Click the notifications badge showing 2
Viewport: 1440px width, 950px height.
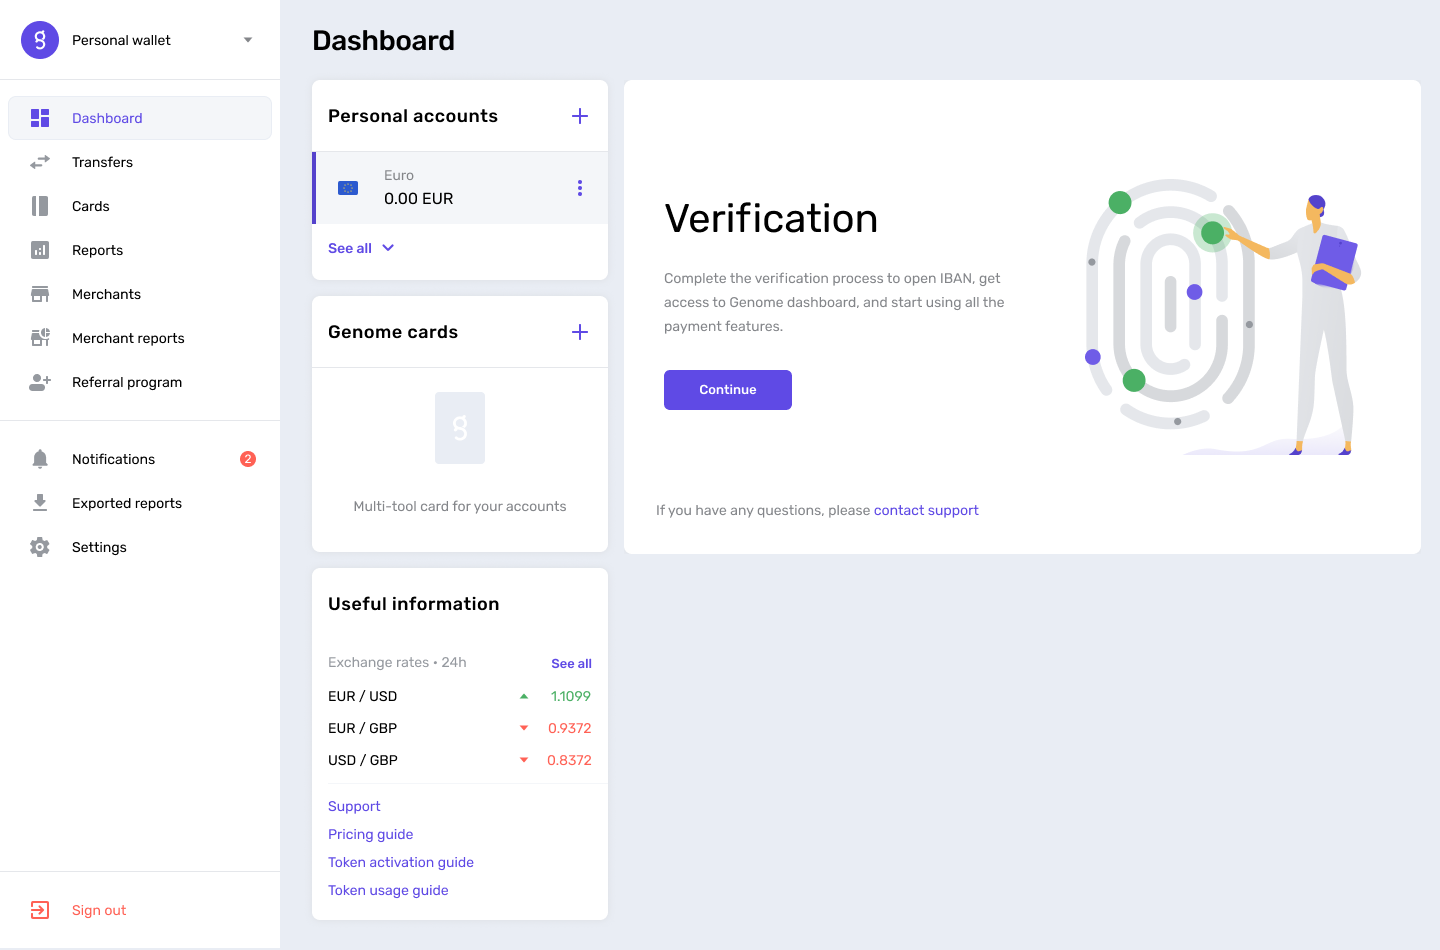coord(248,459)
